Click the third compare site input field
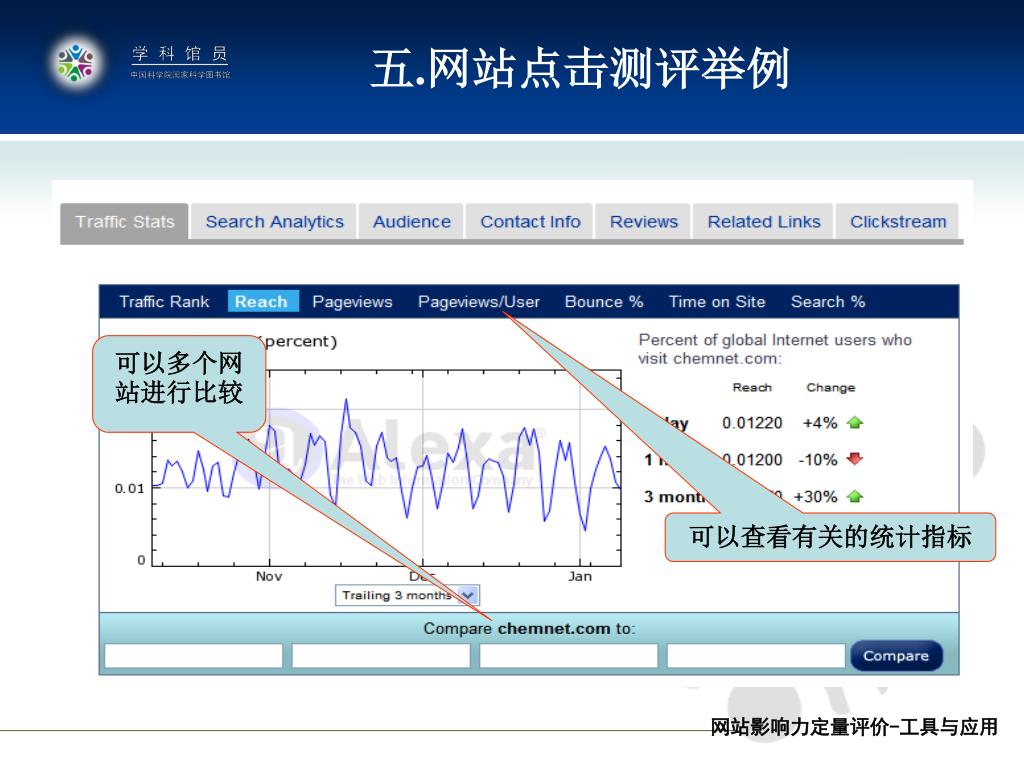Image resolution: width=1024 pixels, height=768 pixels. [568, 656]
